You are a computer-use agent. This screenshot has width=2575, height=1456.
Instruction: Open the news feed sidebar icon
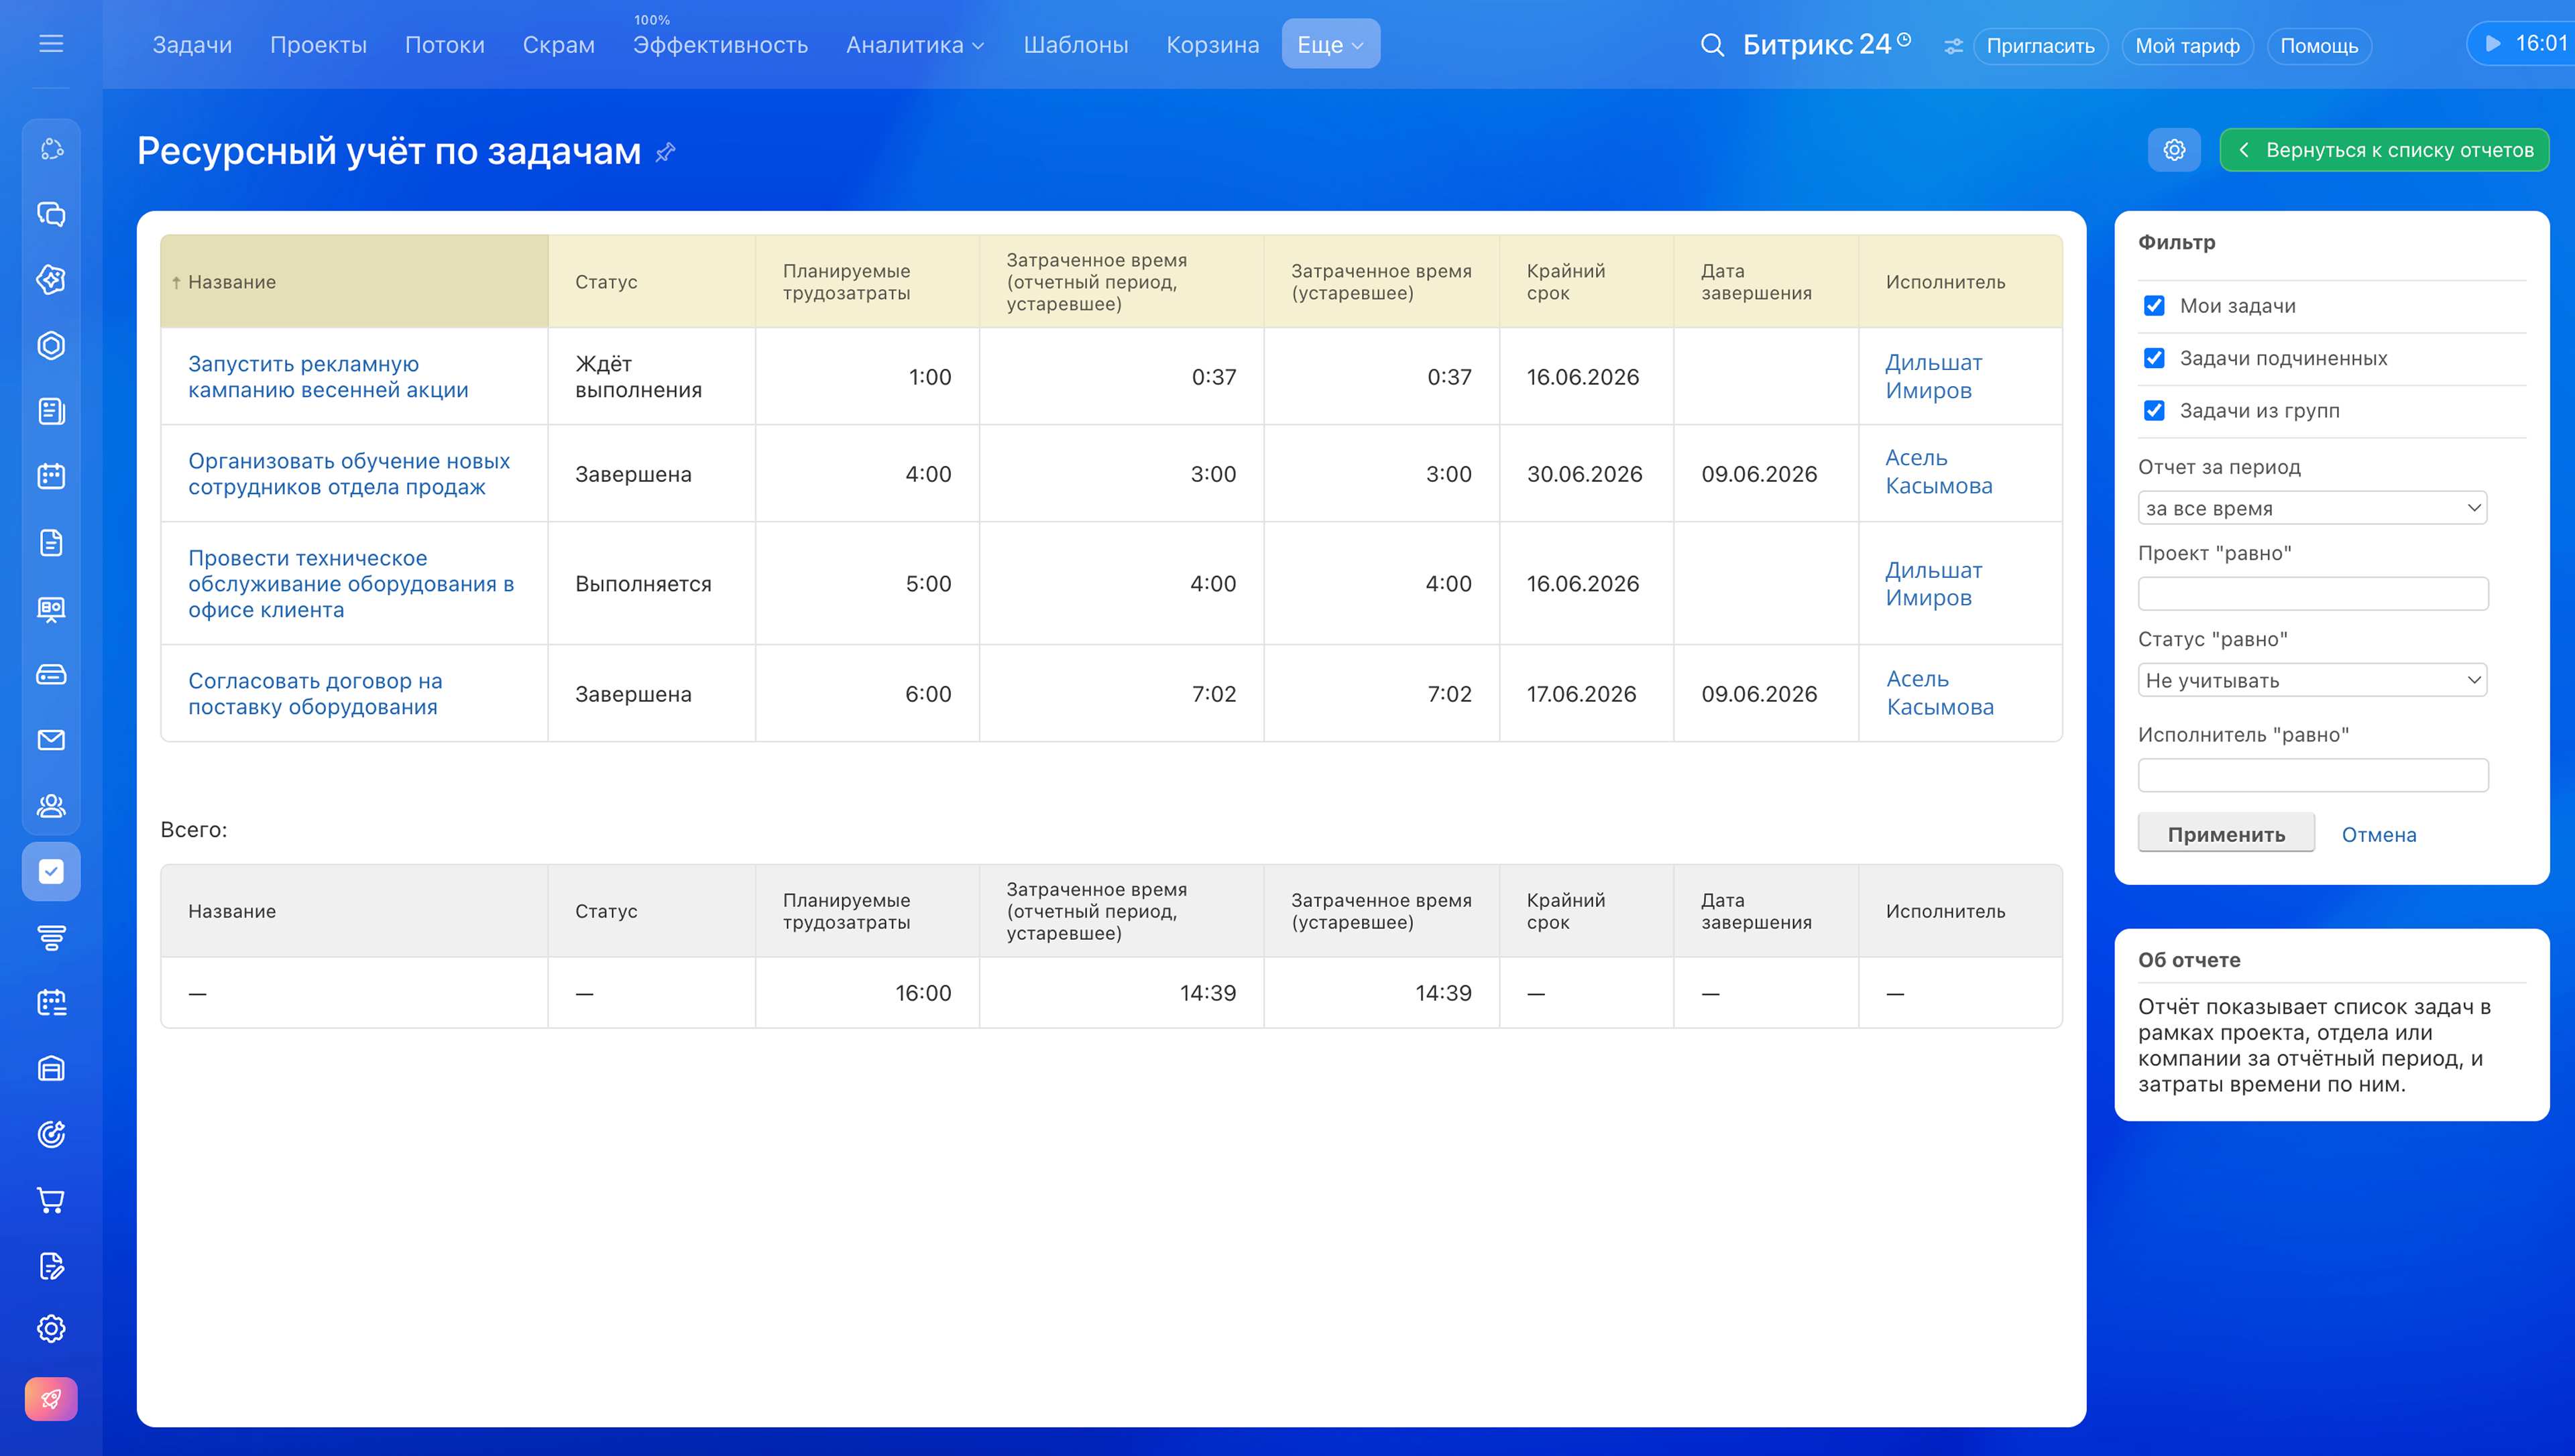(51, 411)
